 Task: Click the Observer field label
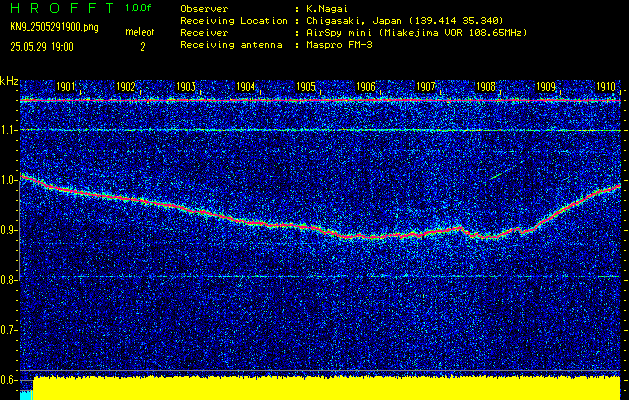(204, 9)
